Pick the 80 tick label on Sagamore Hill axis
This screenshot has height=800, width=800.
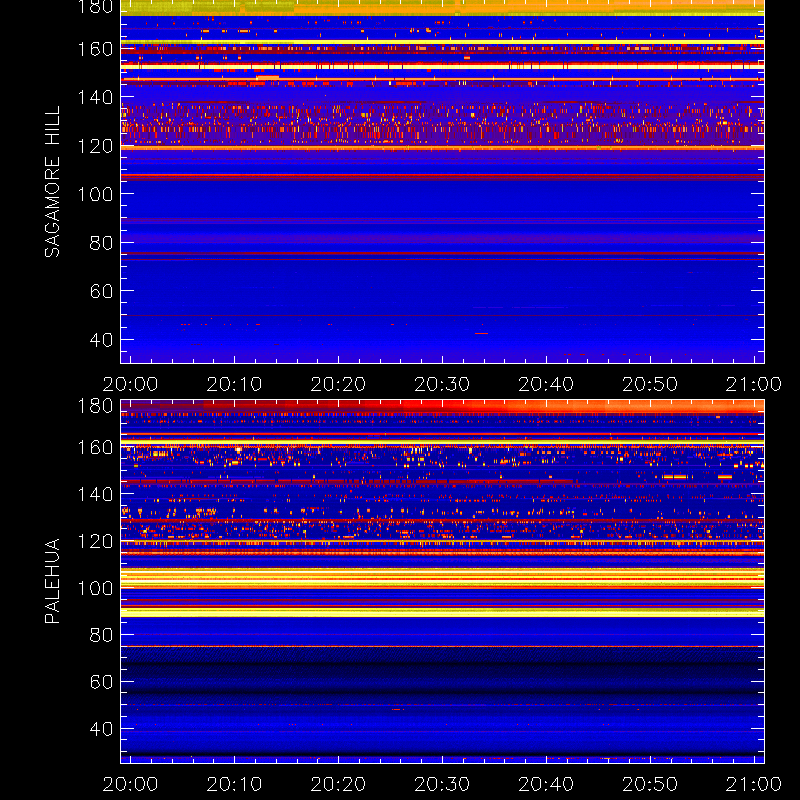click(x=101, y=243)
